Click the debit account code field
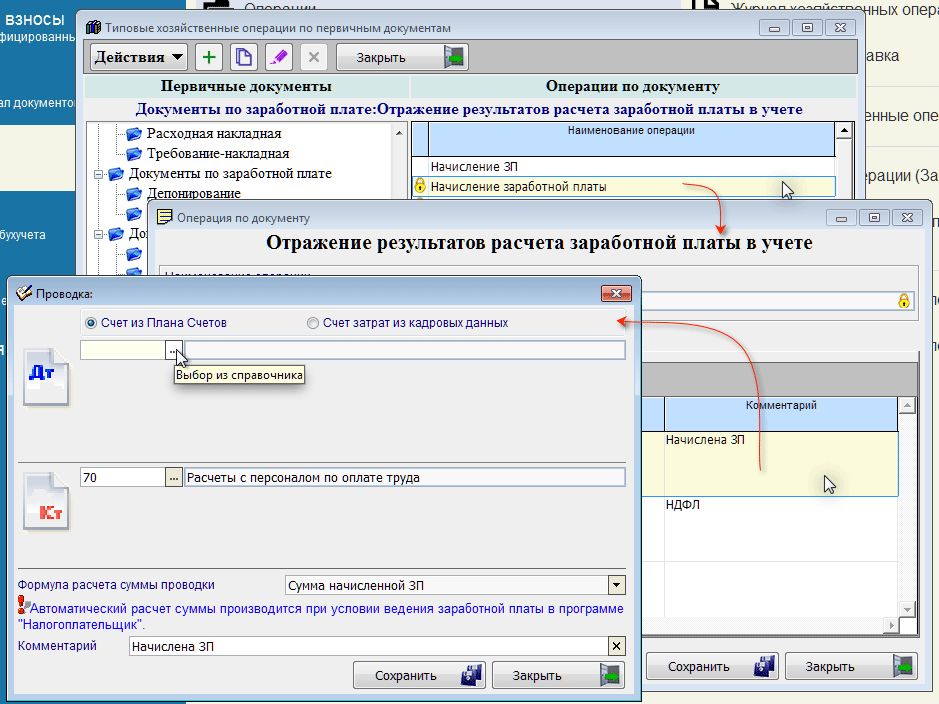 123,350
